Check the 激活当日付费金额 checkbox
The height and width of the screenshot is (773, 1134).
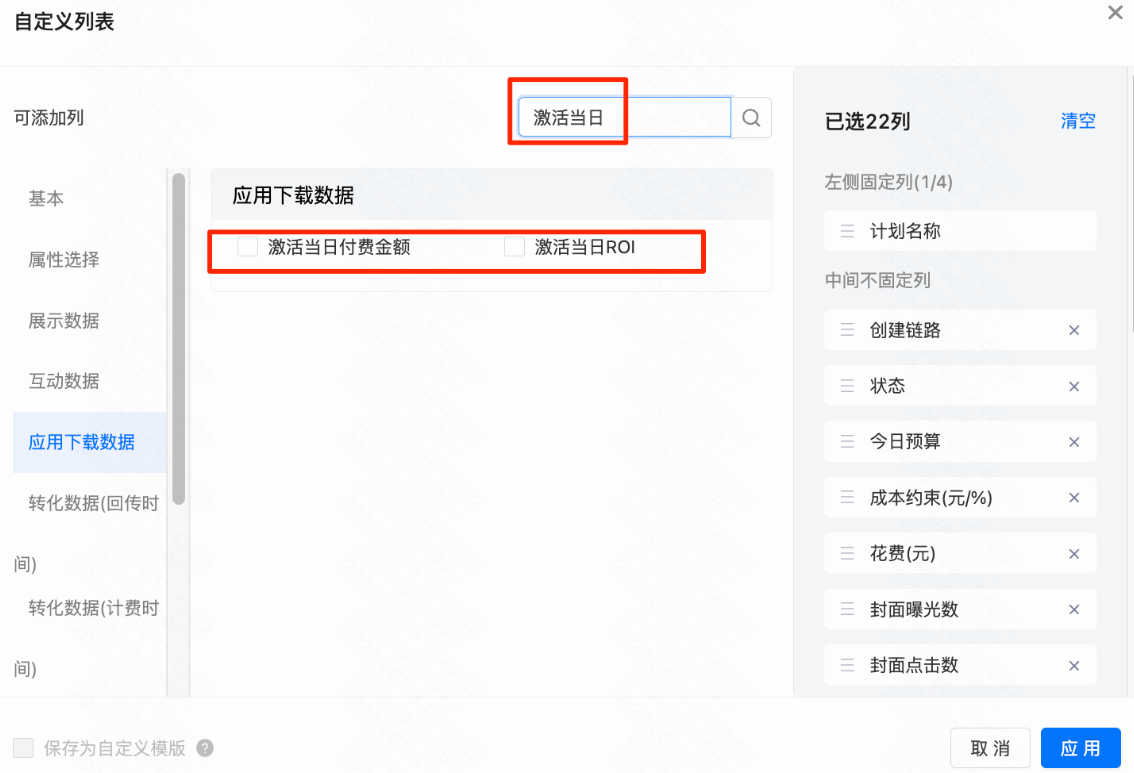(x=247, y=246)
